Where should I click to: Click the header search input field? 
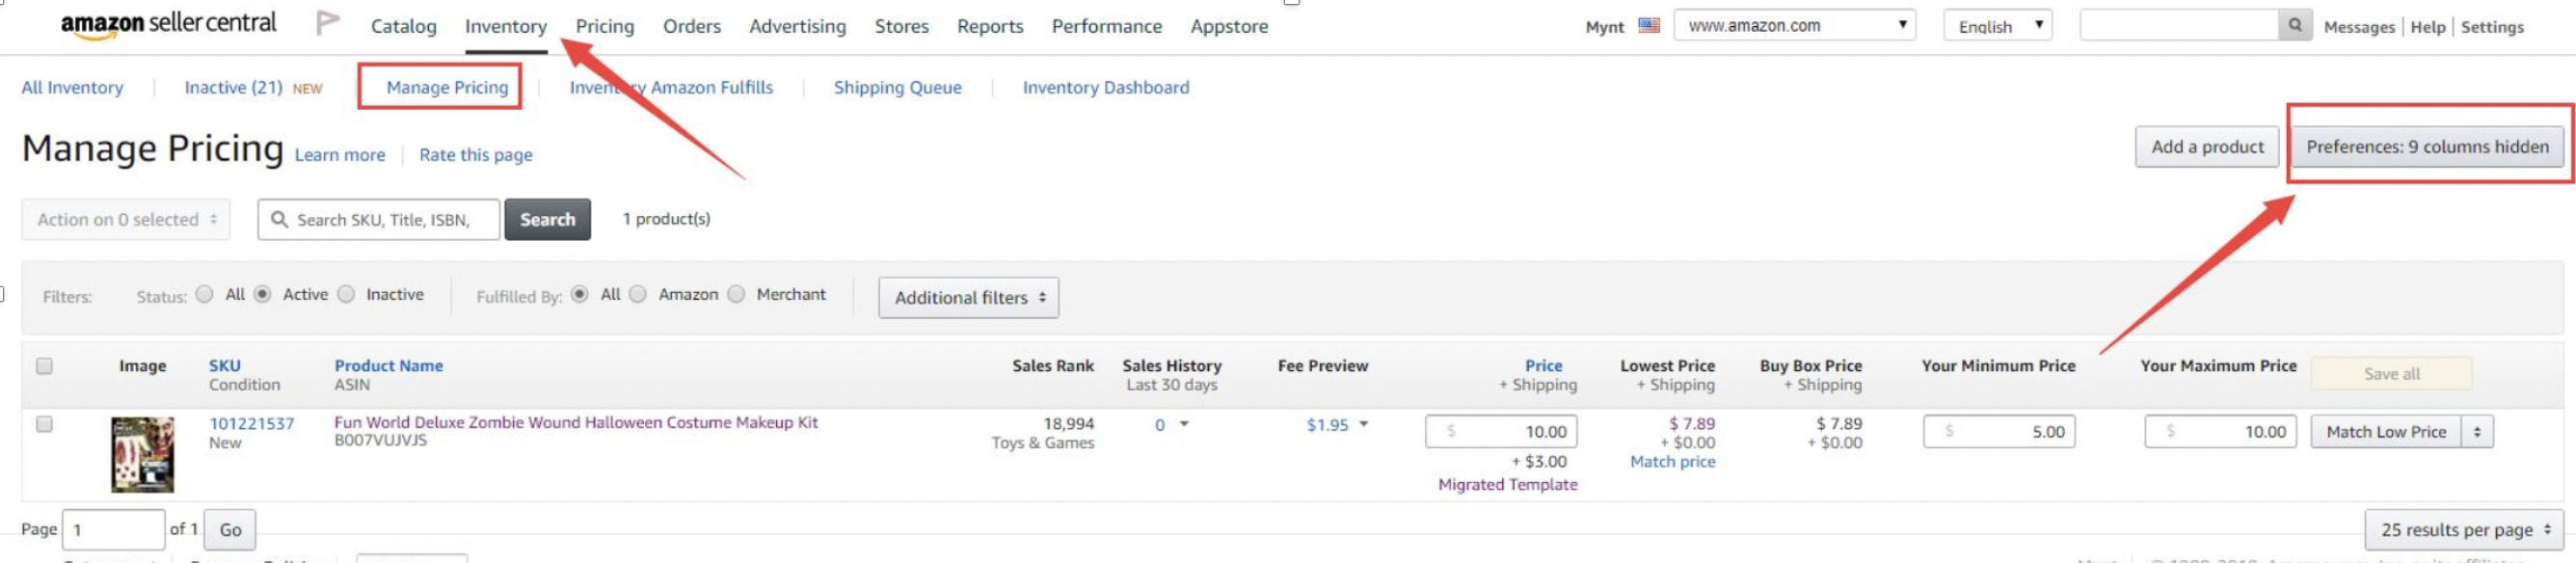click(x=2179, y=25)
